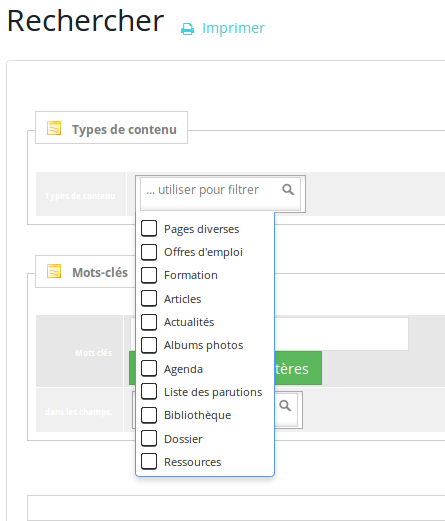The image size is (445, 521).
Task: Click the yellow note icon beside Mots-clés
Action: 54,271
